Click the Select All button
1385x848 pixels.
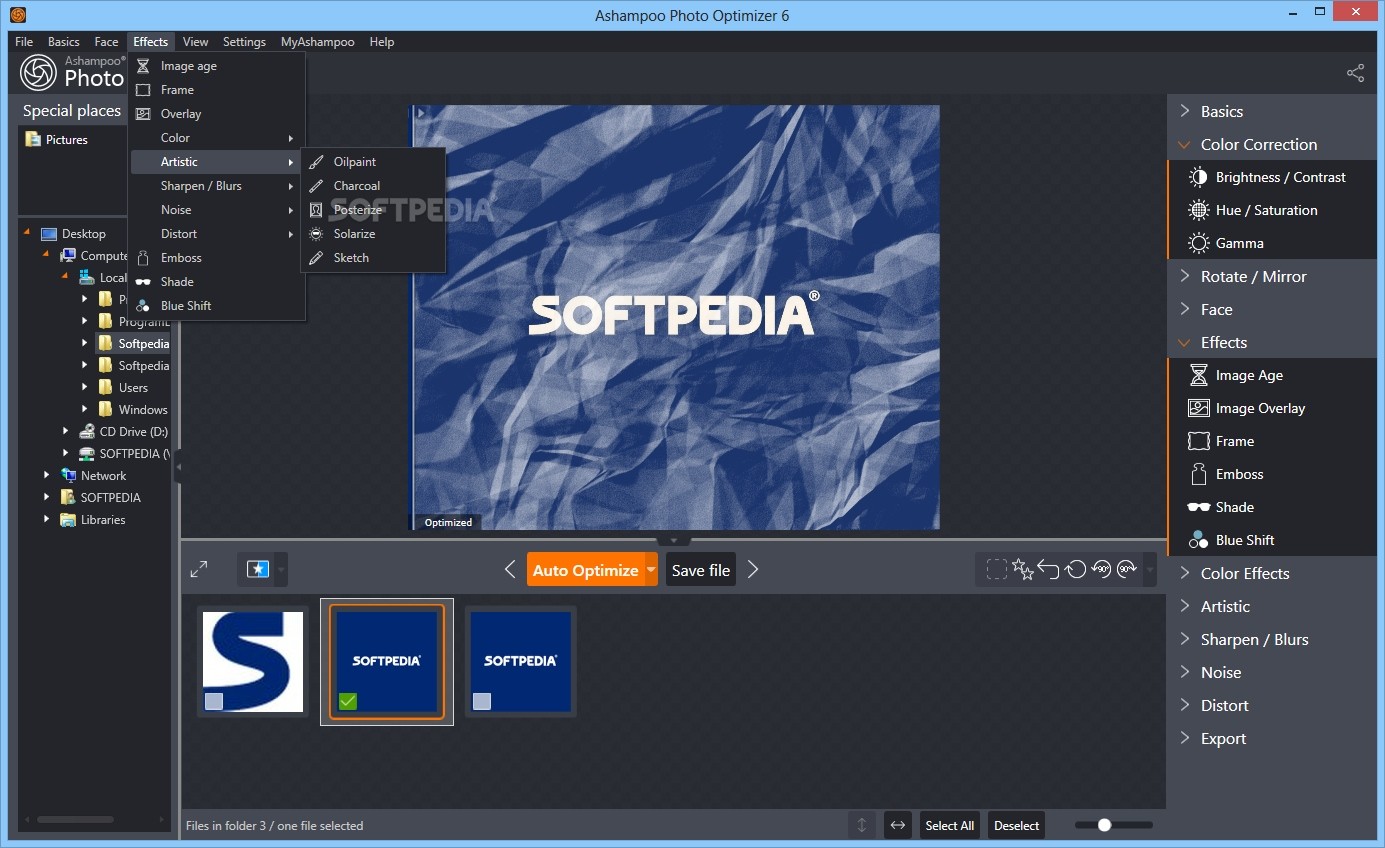pos(949,825)
